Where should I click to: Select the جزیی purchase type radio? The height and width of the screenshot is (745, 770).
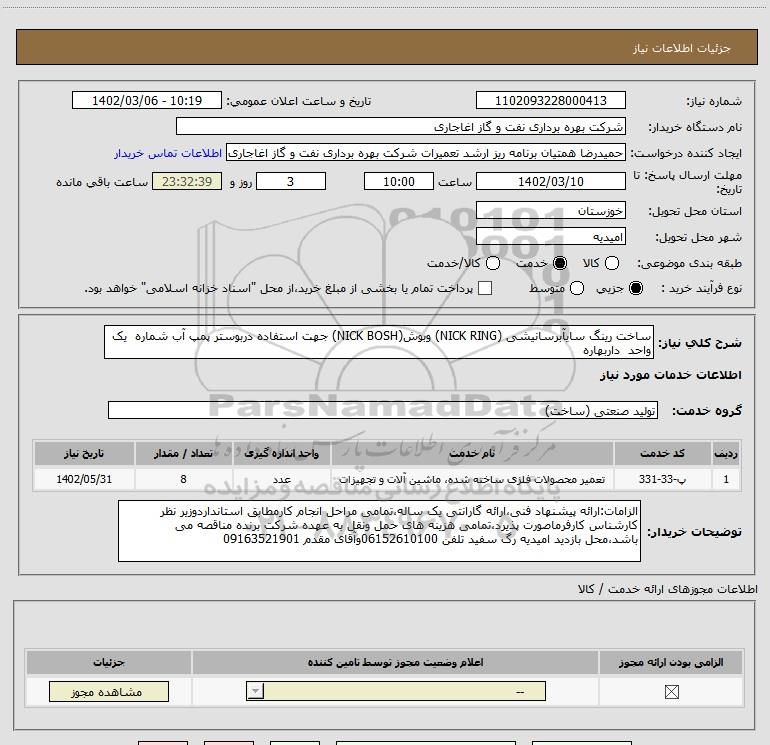click(x=636, y=288)
